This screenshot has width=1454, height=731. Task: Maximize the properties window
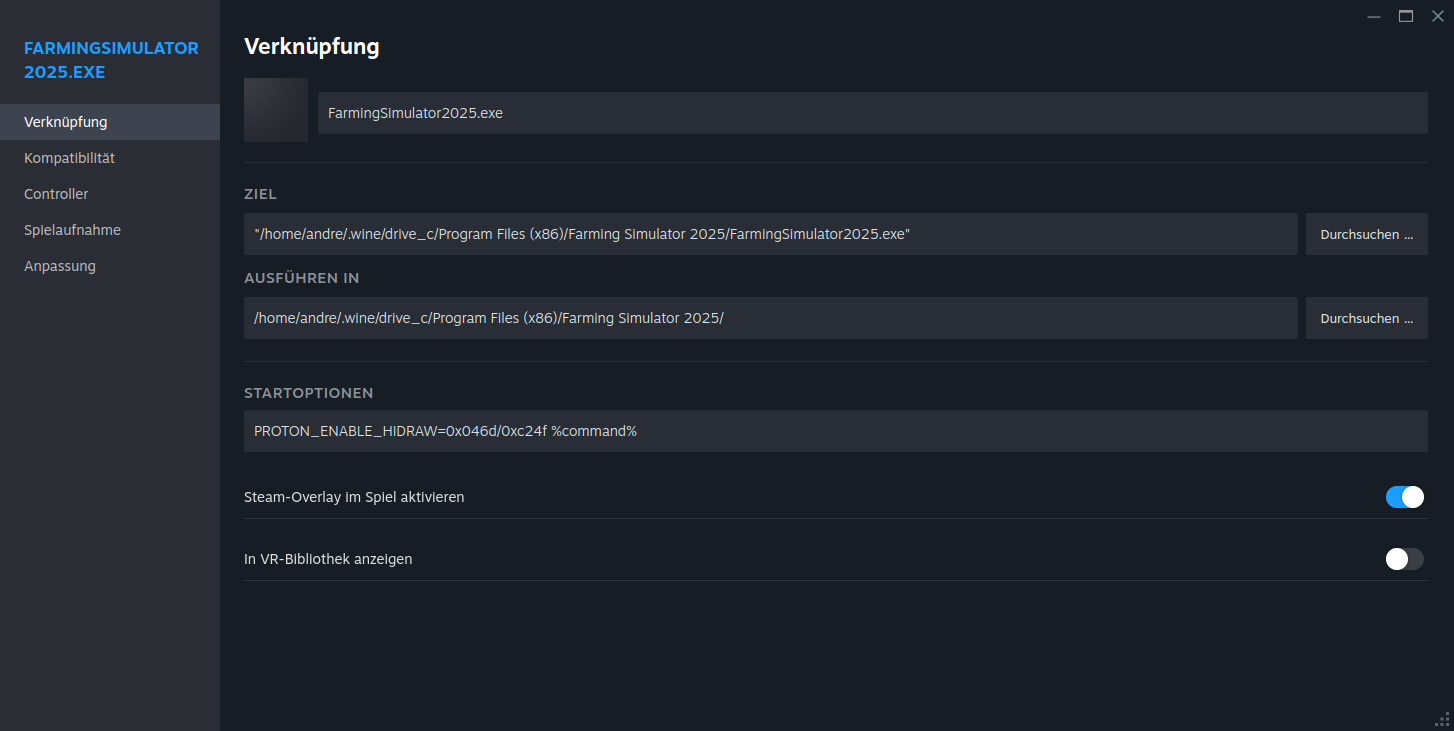point(1406,16)
